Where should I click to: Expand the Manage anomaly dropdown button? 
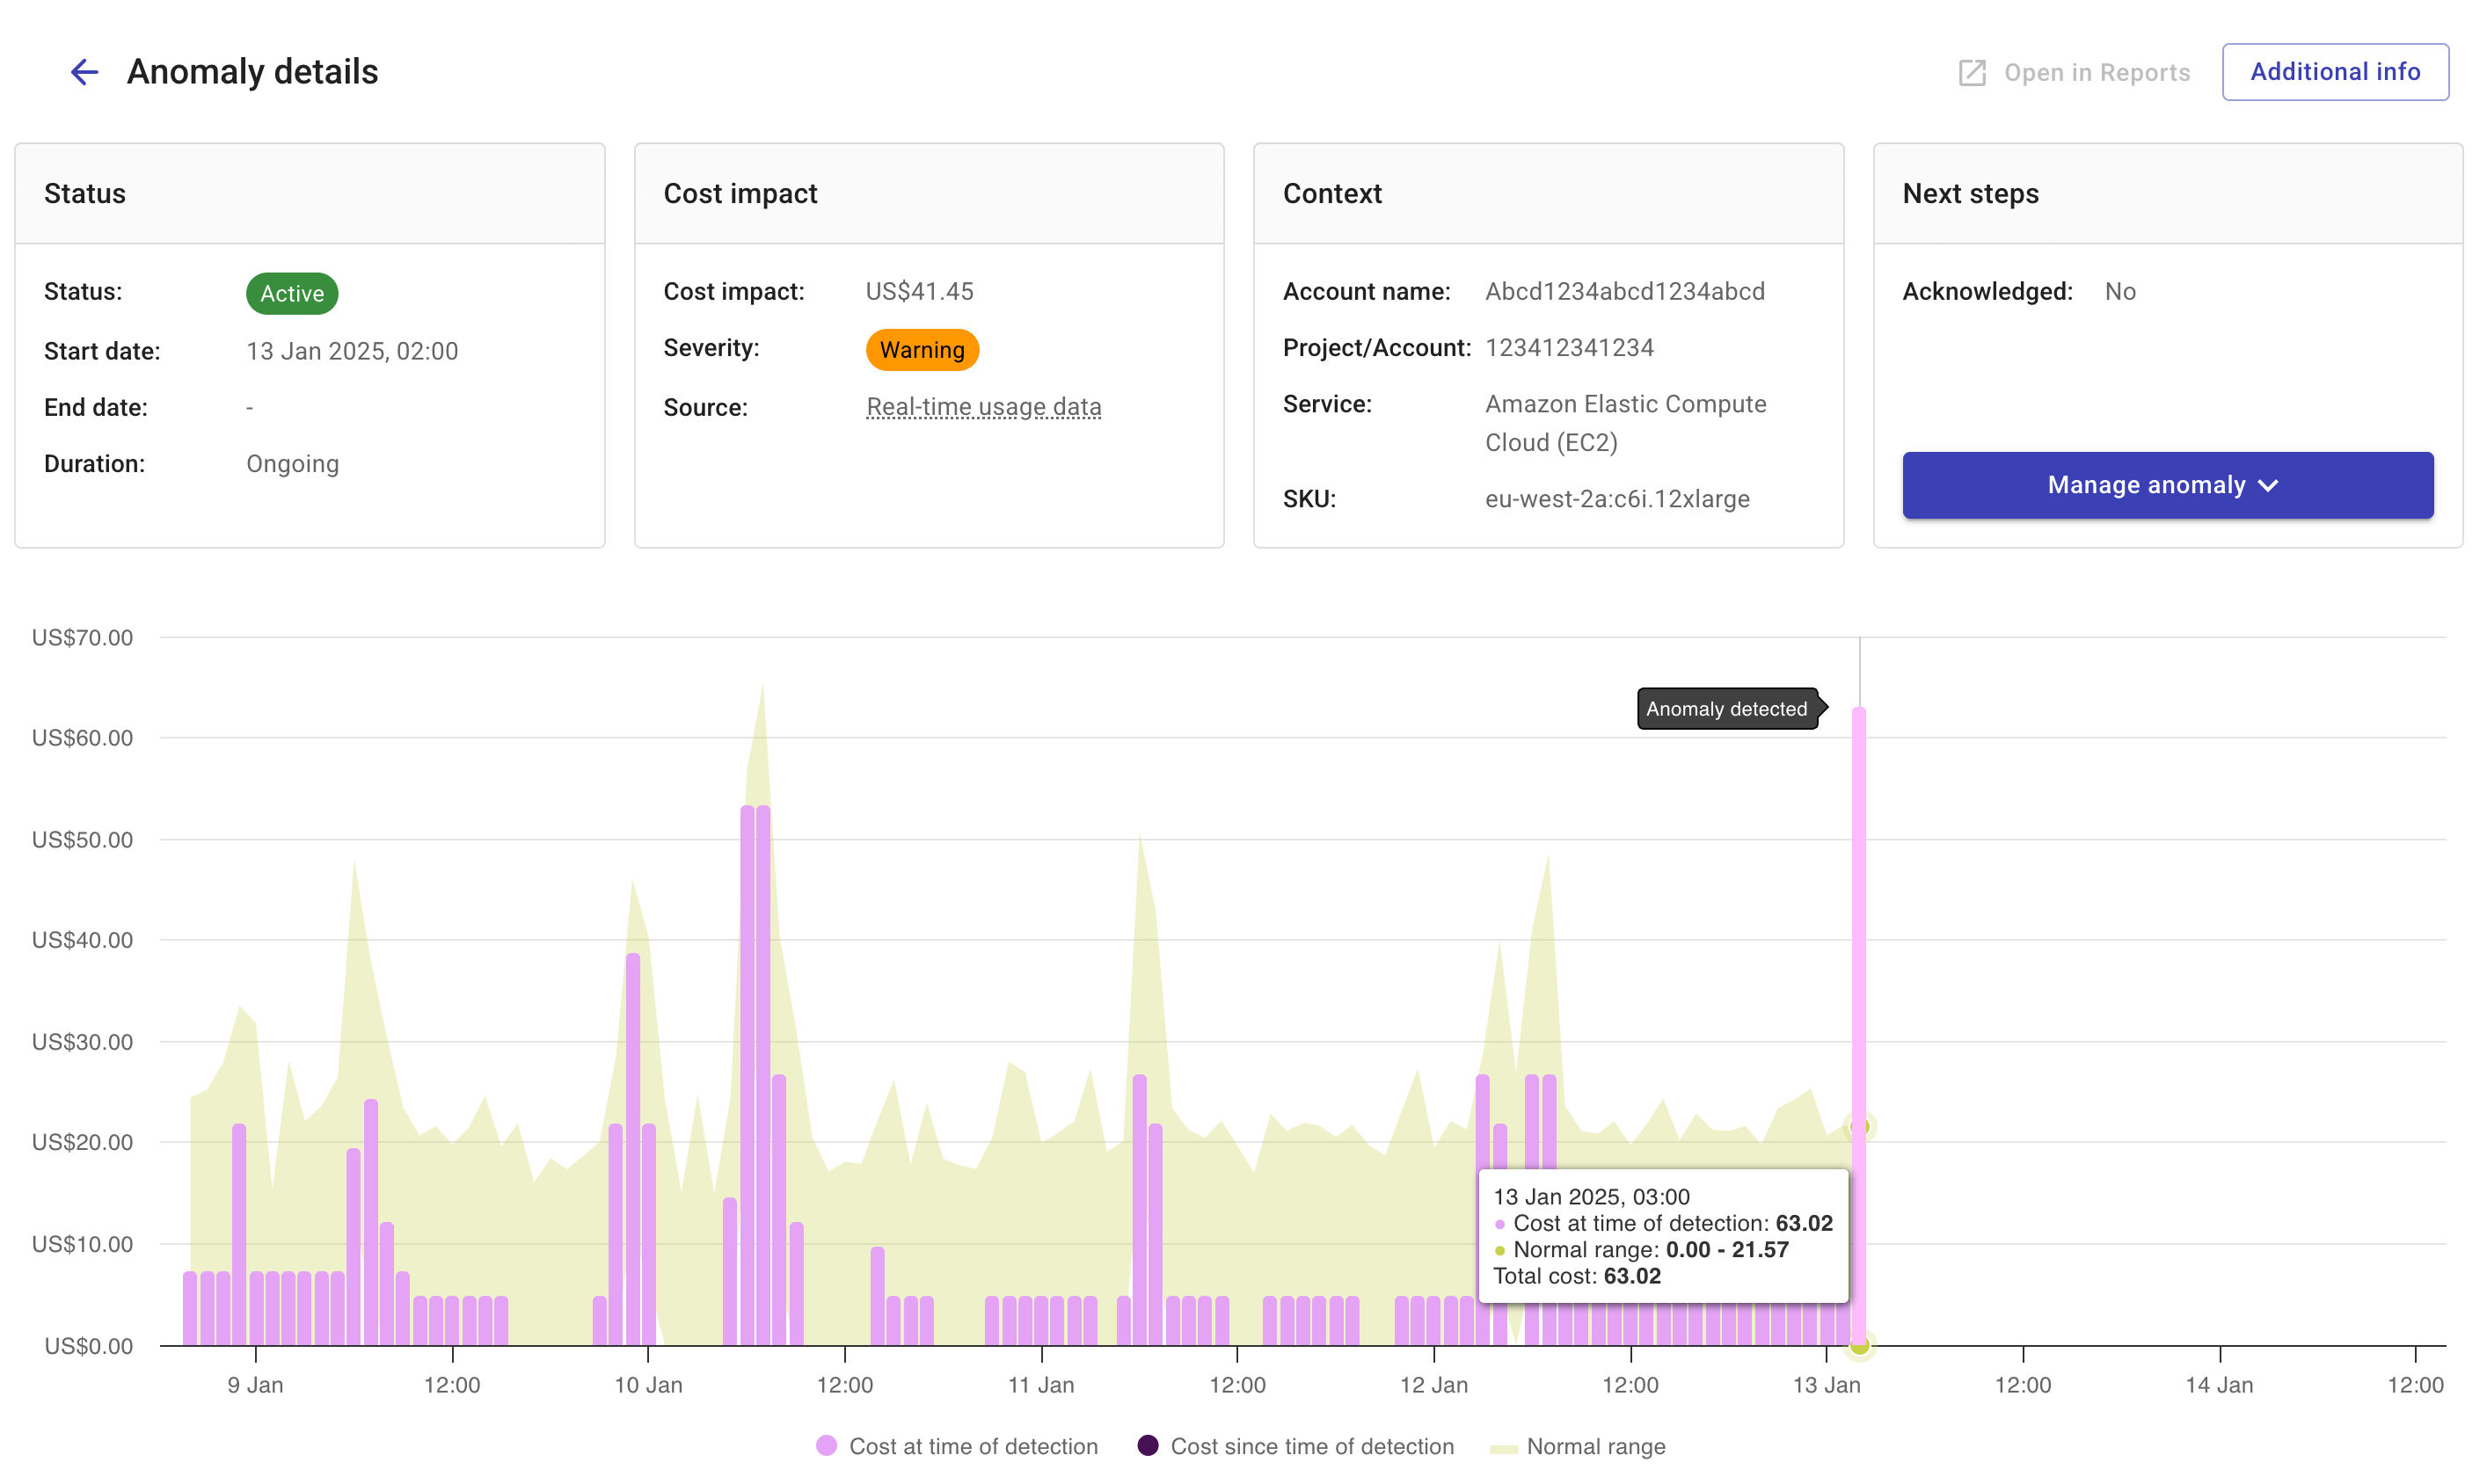pos(2167,485)
